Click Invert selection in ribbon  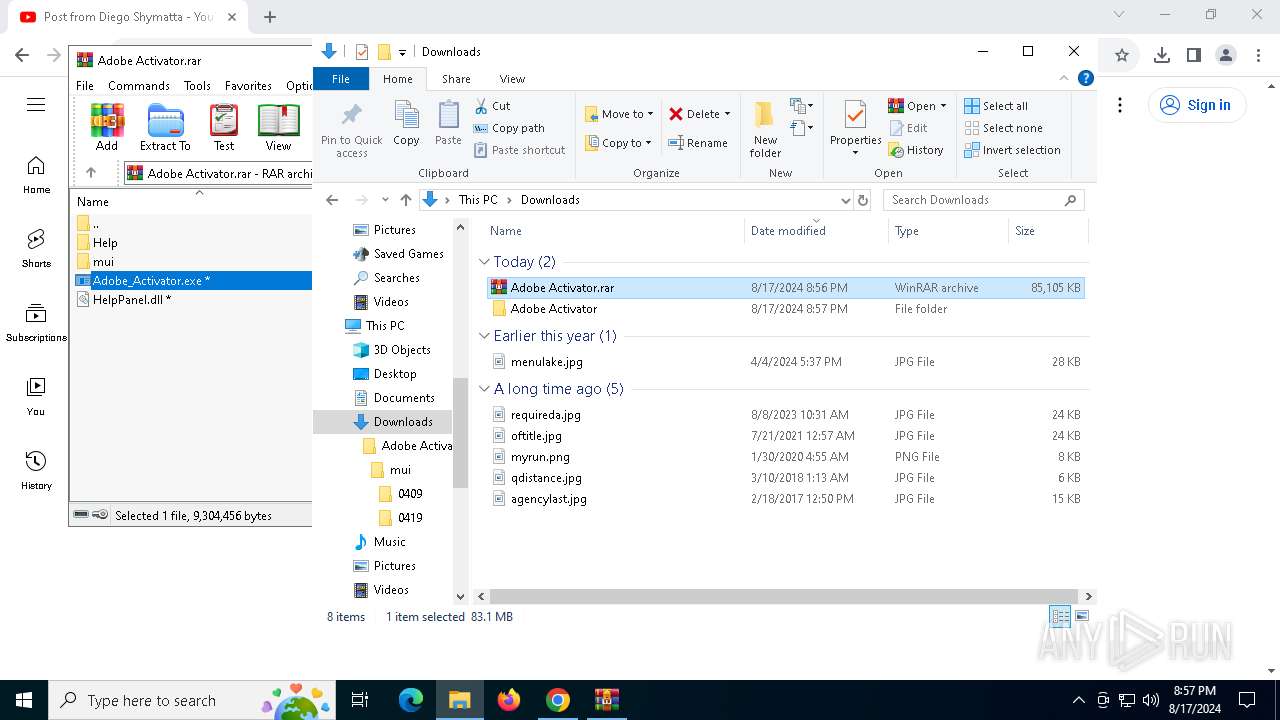[1012, 150]
